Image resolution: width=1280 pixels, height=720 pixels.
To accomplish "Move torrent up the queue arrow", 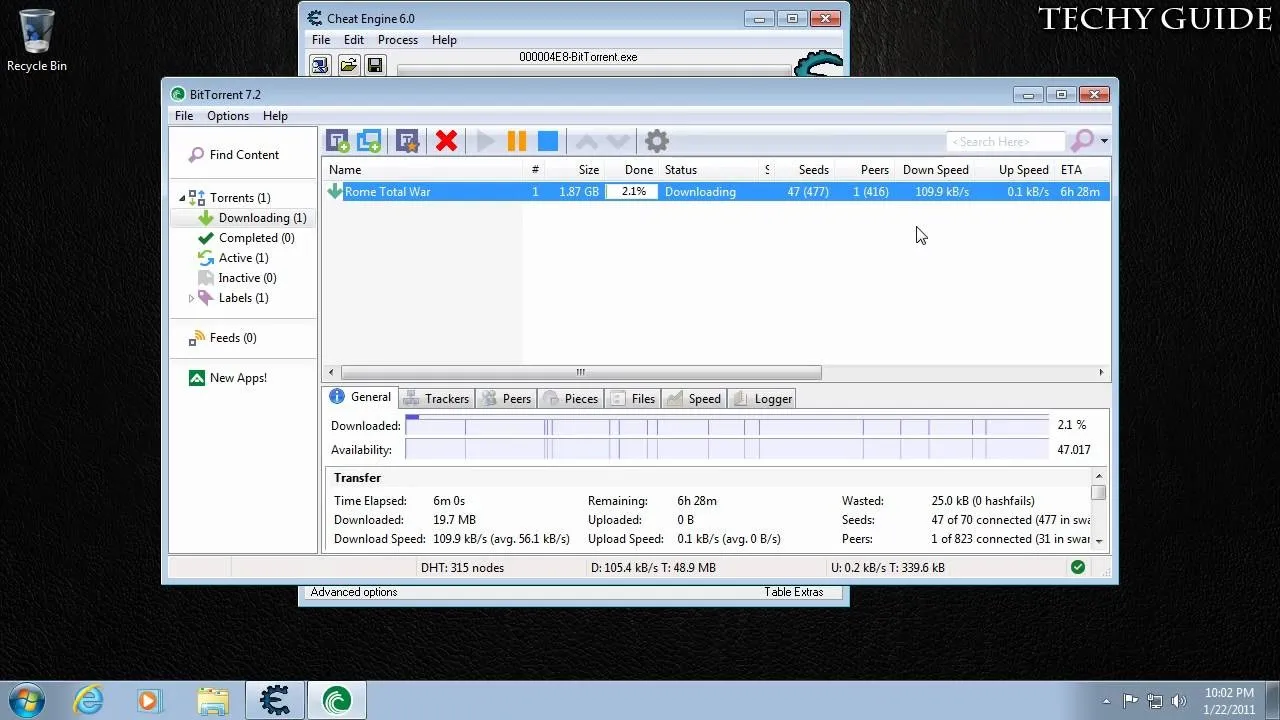I will (587, 141).
